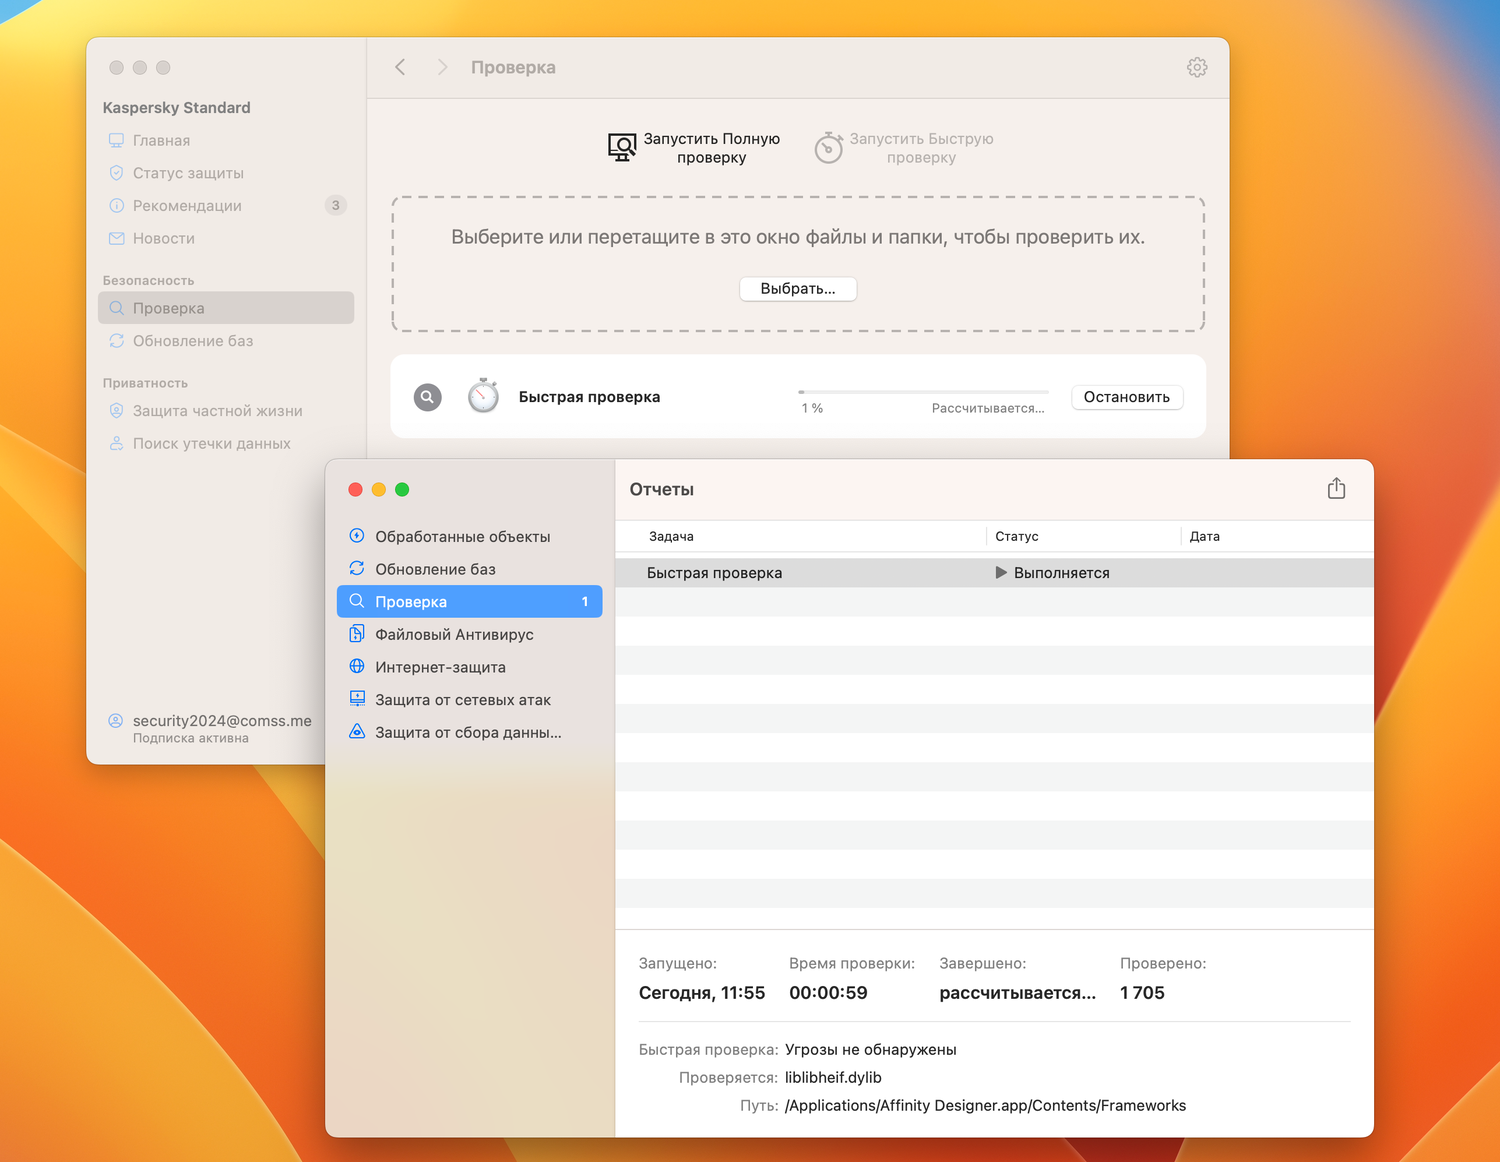Select Проверка category in Reports sidebar

click(470, 601)
